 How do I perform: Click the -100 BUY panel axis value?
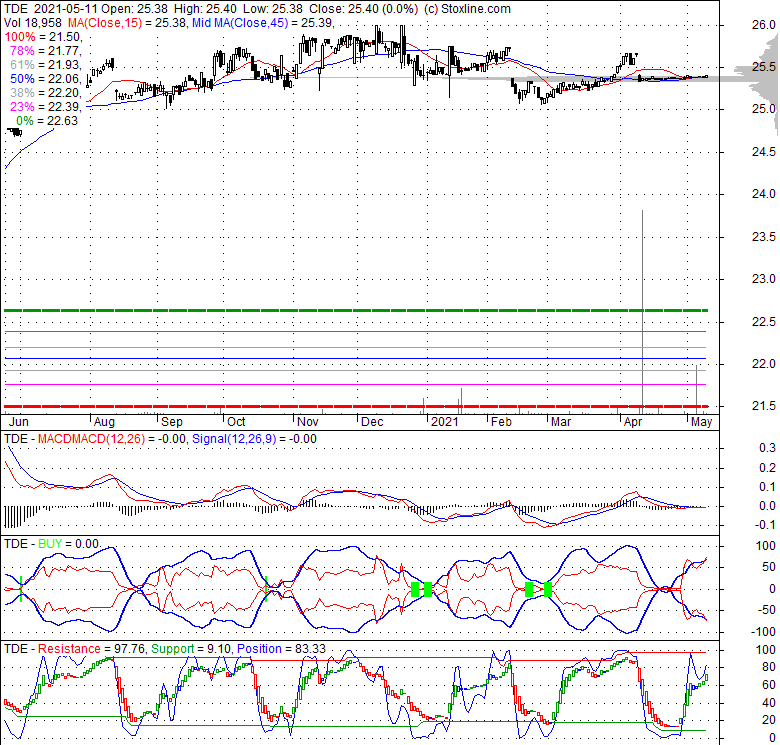[x=762, y=632]
